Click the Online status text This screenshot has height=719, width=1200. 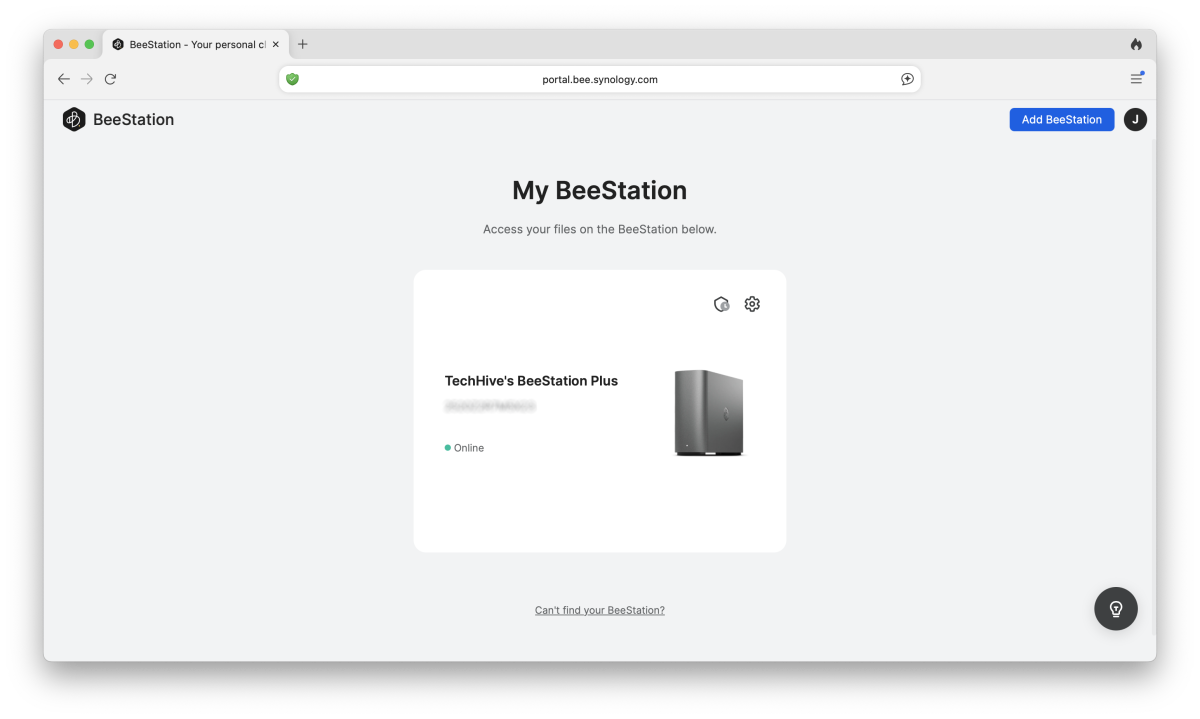(469, 448)
